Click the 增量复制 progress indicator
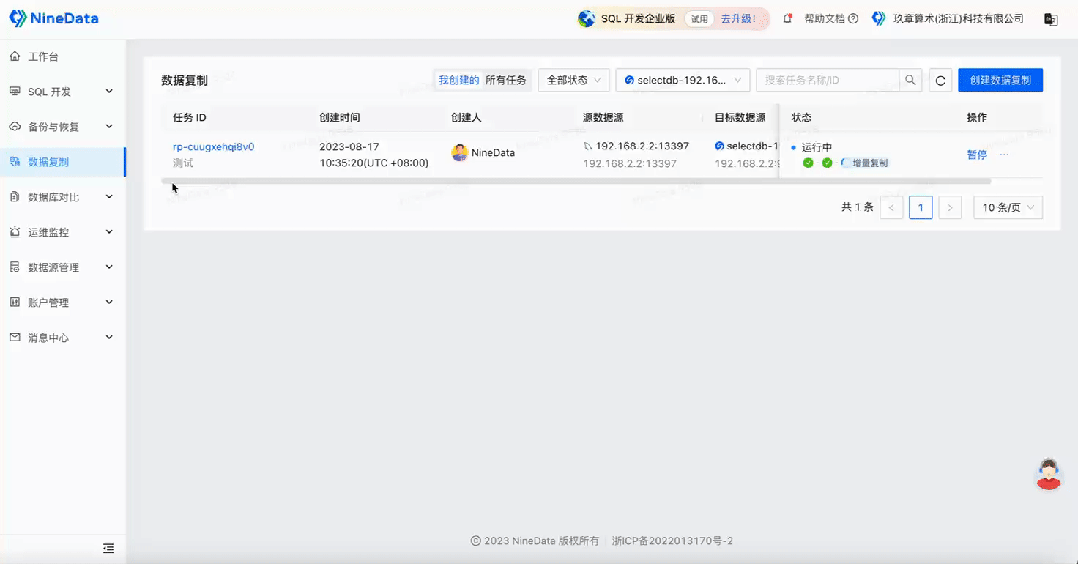This screenshot has width=1078, height=564. 865,163
